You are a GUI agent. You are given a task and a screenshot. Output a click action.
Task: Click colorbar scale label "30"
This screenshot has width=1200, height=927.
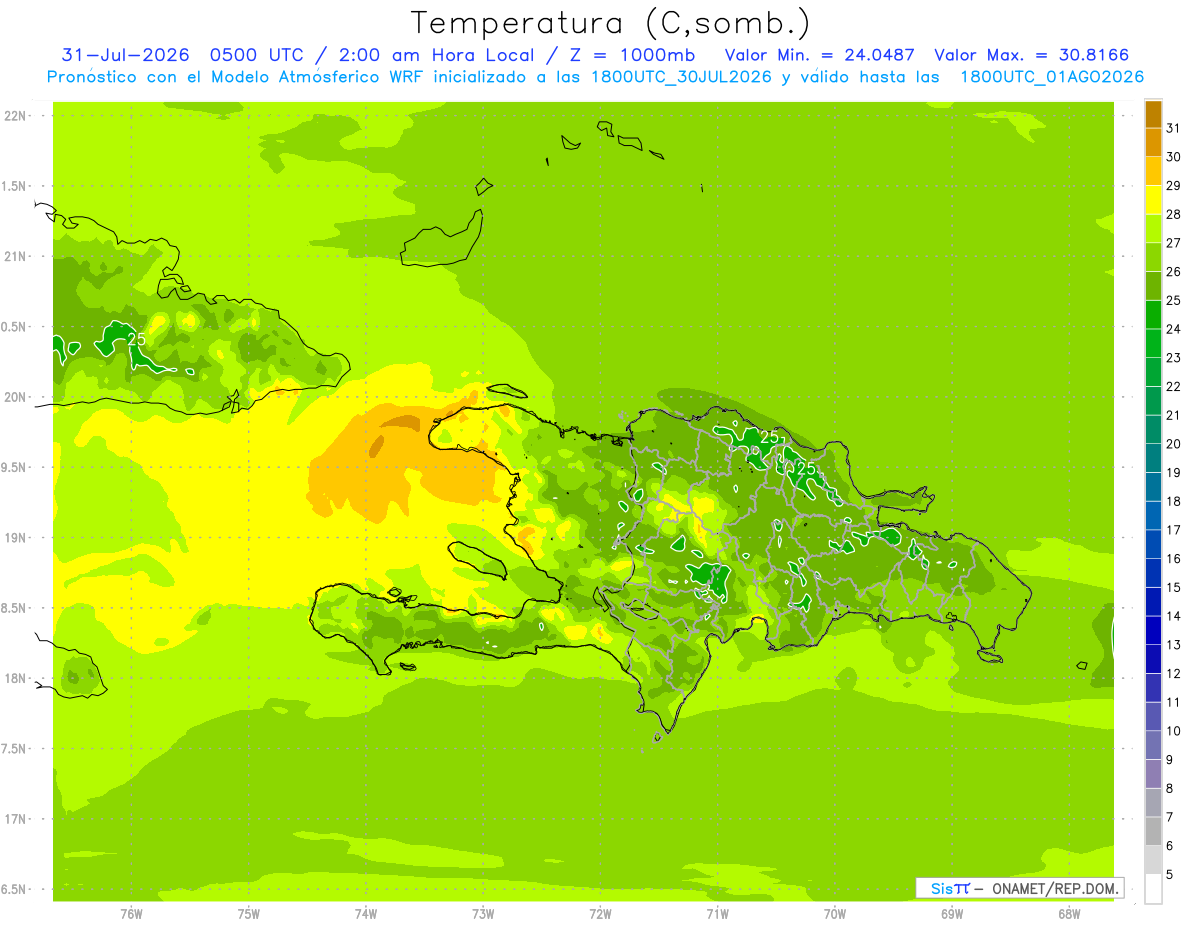point(1173,157)
